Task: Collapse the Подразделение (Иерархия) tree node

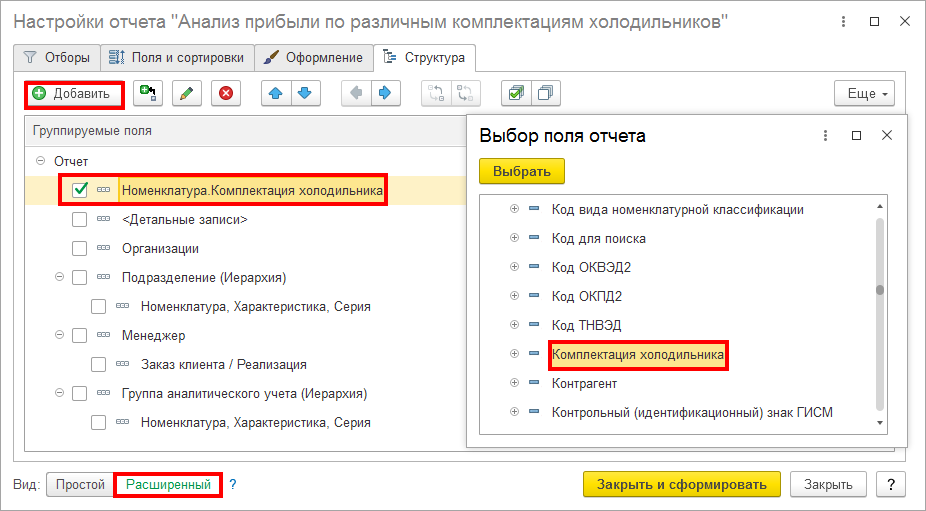Action: 59,278
